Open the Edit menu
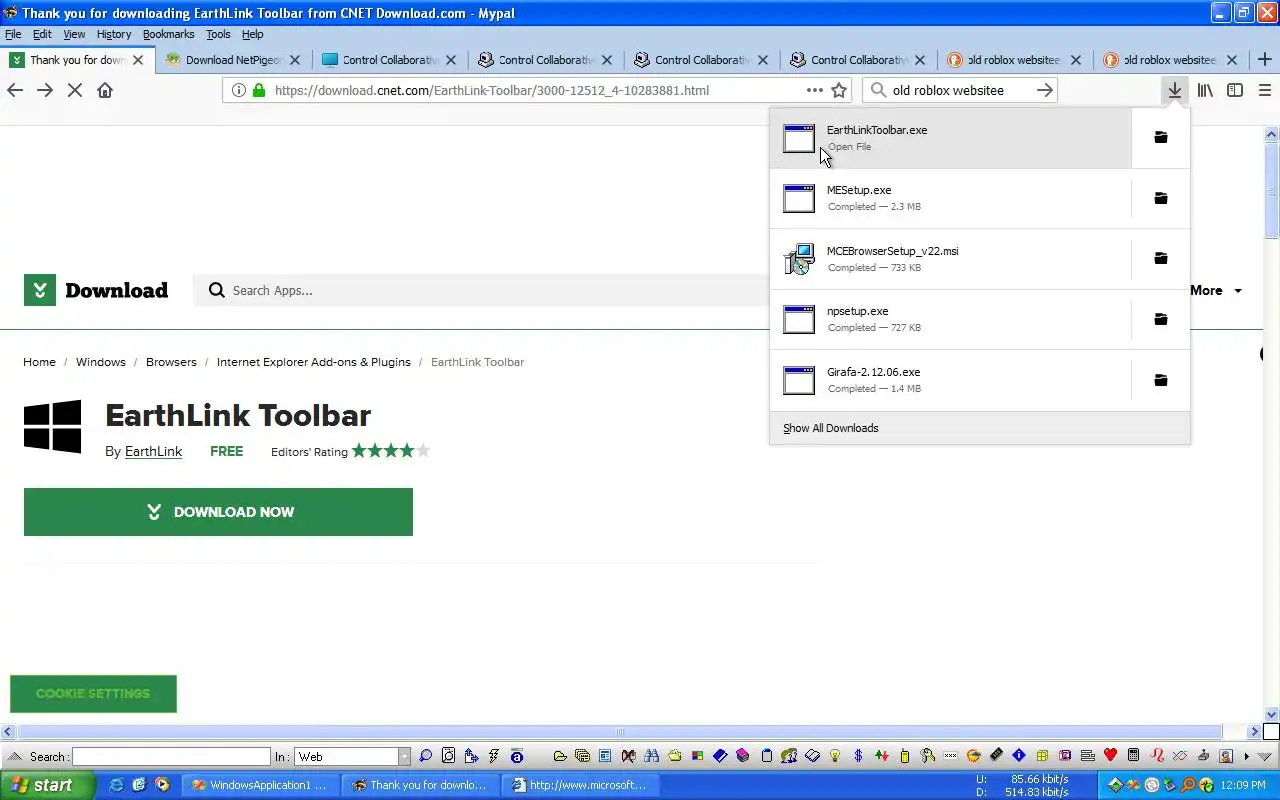This screenshot has height=800, width=1280. pos(42,34)
